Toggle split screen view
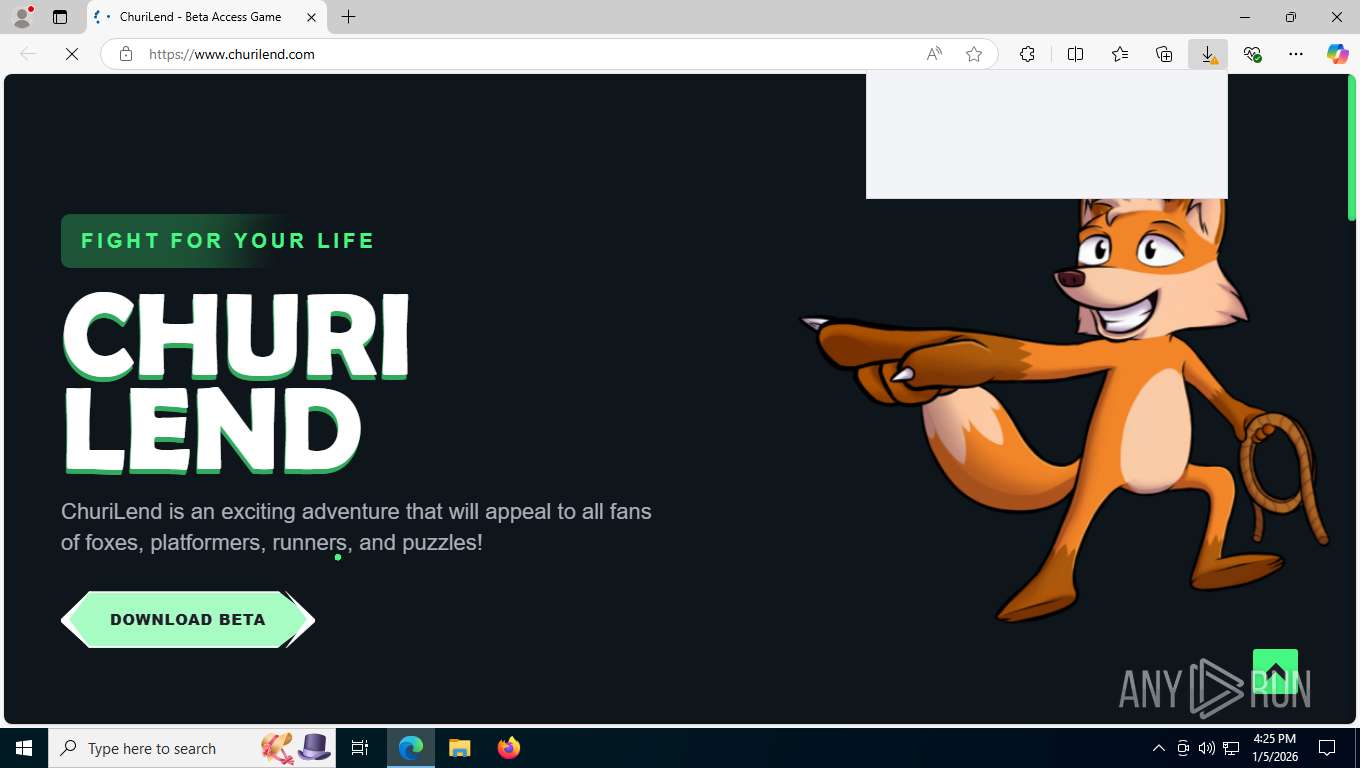The height and width of the screenshot is (768, 1360). (x=1076, y=54)
